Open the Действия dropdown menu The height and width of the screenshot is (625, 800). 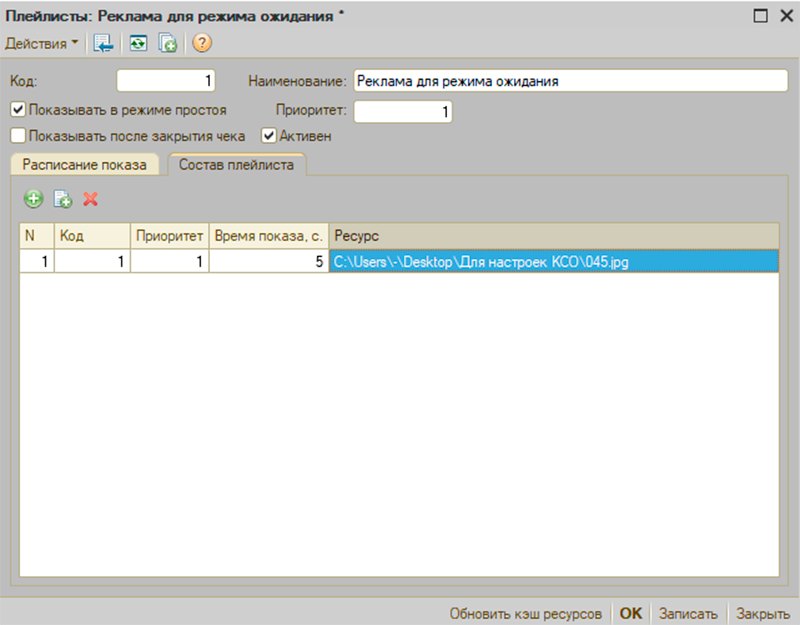[x=41, y=43]
